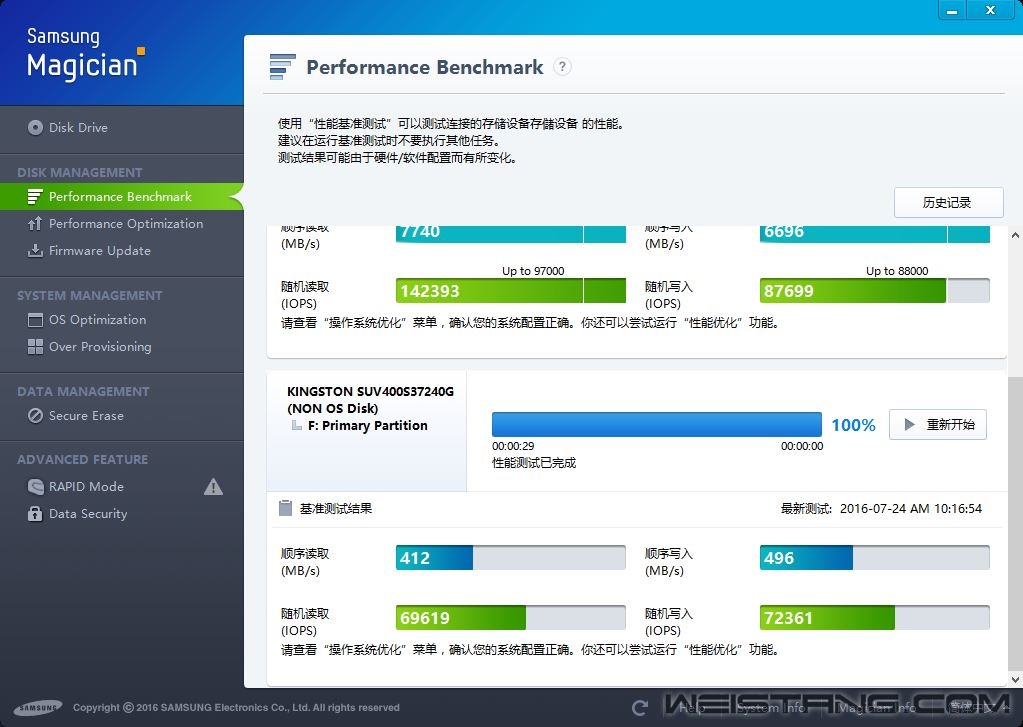Viewport: 1023px width, 727px height.
Task: Open OS Optimization
Action: point(121,320)
